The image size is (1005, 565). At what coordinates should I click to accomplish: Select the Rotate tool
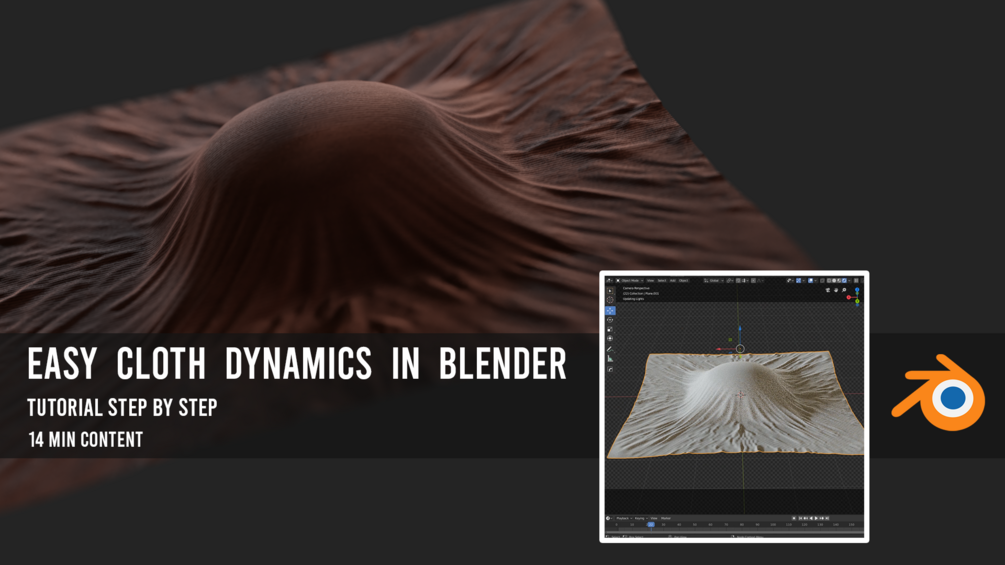[x=610, y=320]
